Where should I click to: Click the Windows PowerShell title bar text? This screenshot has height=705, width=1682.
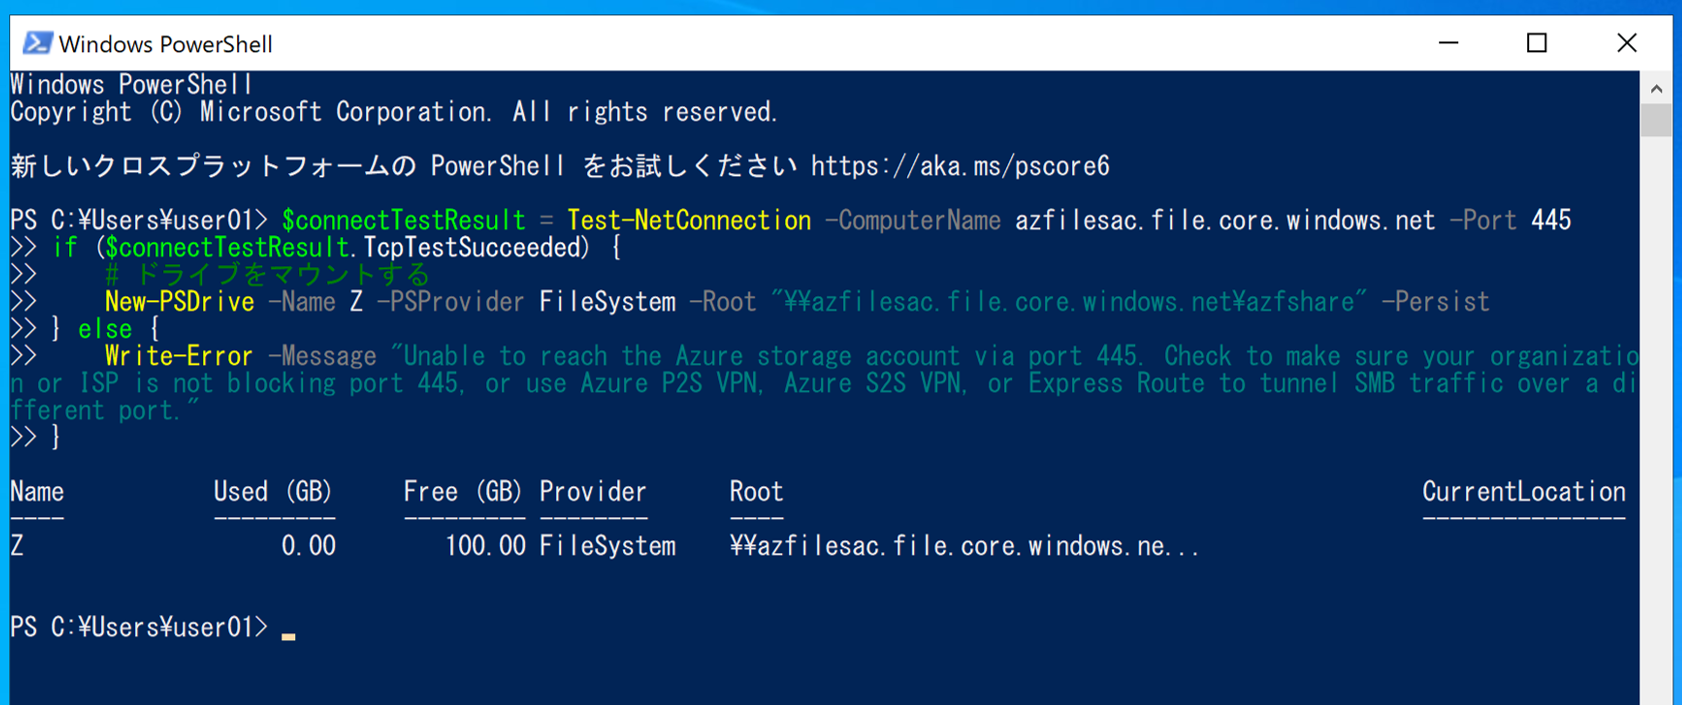coord(166,44)
